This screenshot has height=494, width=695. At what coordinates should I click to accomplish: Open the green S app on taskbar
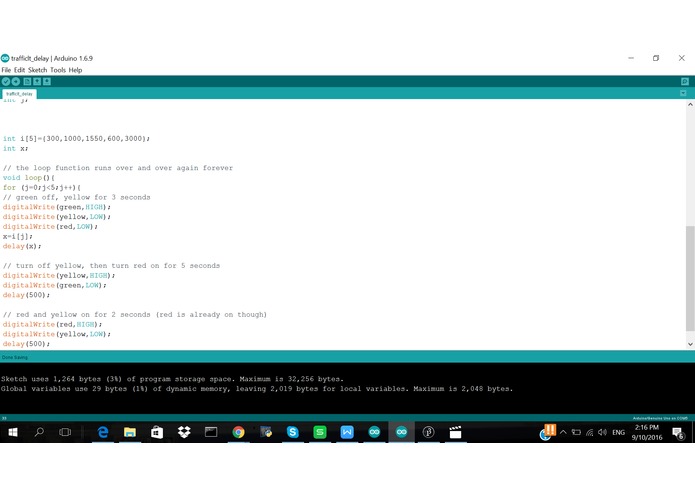(x=320, y=432)
